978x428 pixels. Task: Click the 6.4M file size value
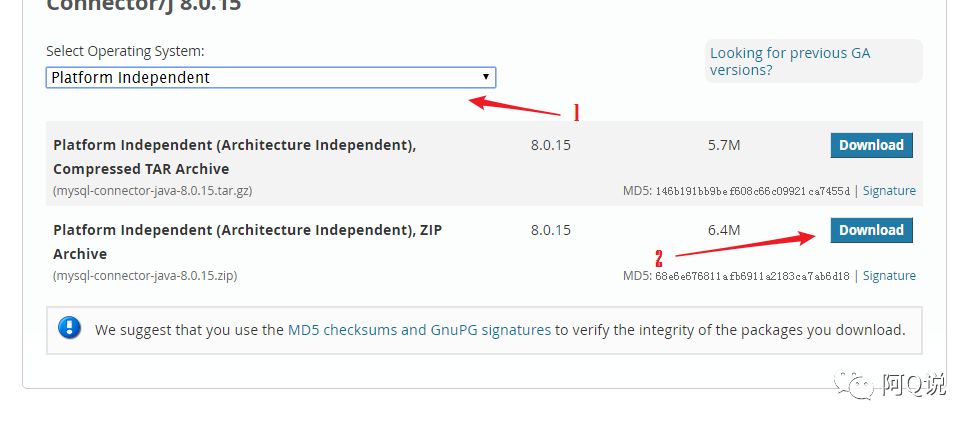pos(723,230)
